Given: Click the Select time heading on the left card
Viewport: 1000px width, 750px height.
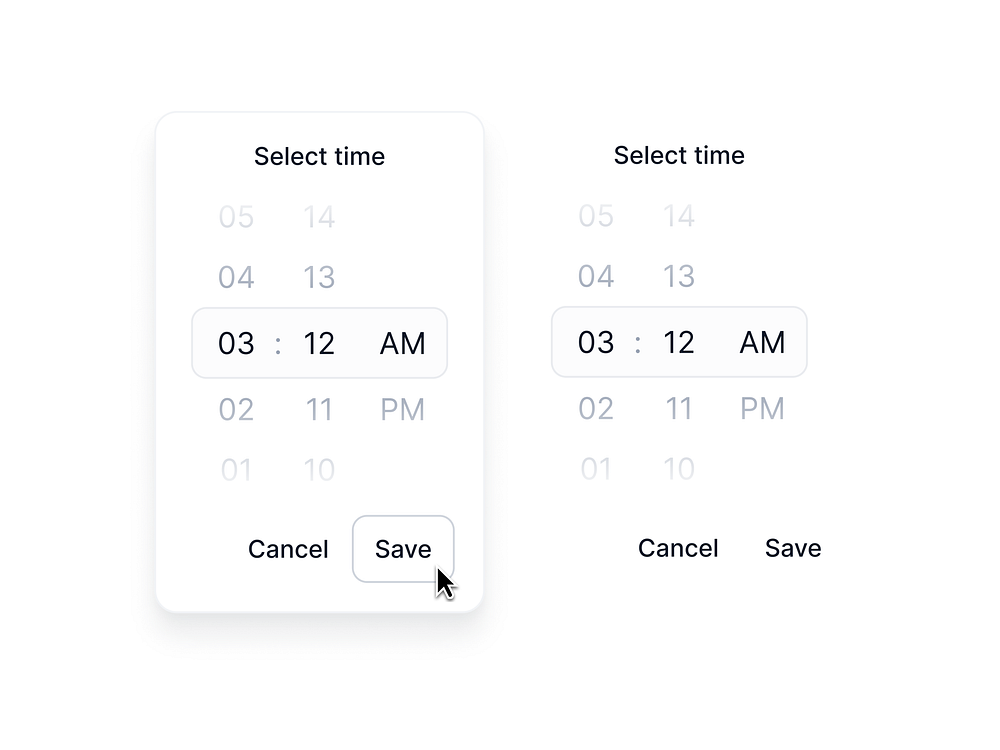Looking at the screenshot, I should coord(319,156).
